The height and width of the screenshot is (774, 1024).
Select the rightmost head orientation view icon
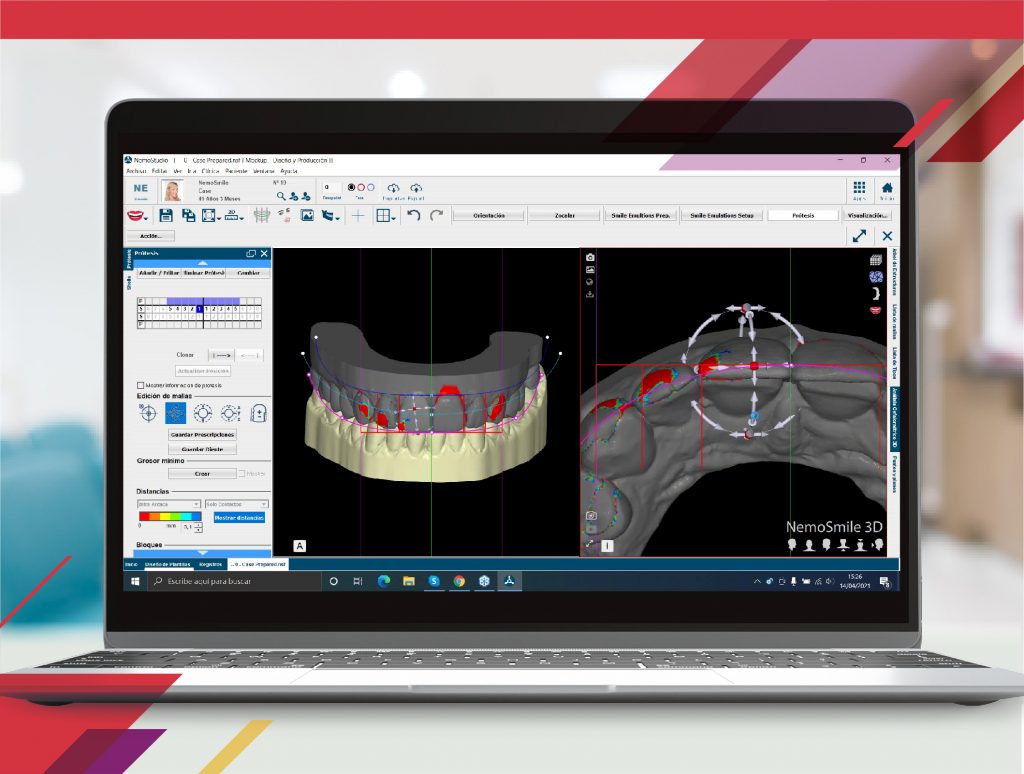(878, 544)
